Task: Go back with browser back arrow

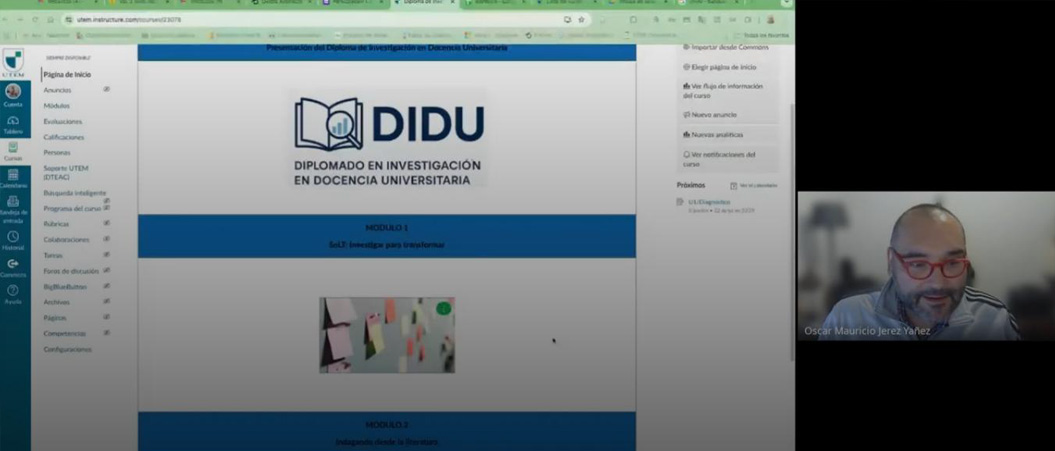Action: [7, 20]
